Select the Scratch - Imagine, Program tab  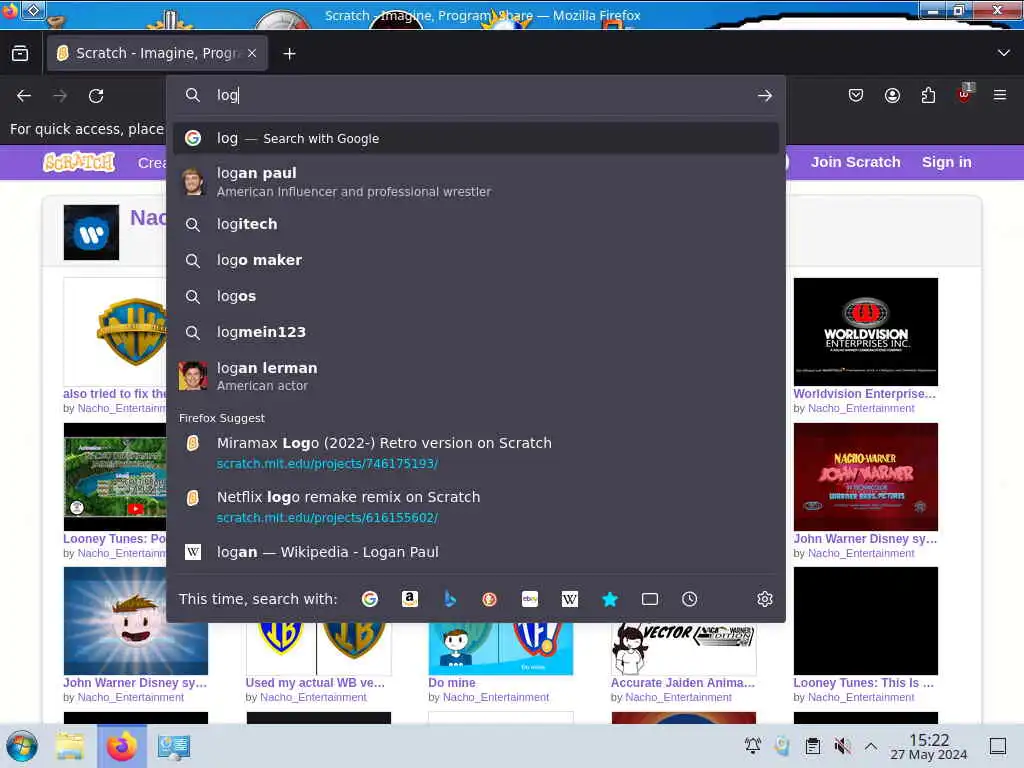pyautogui.click(x=157, y=53)
